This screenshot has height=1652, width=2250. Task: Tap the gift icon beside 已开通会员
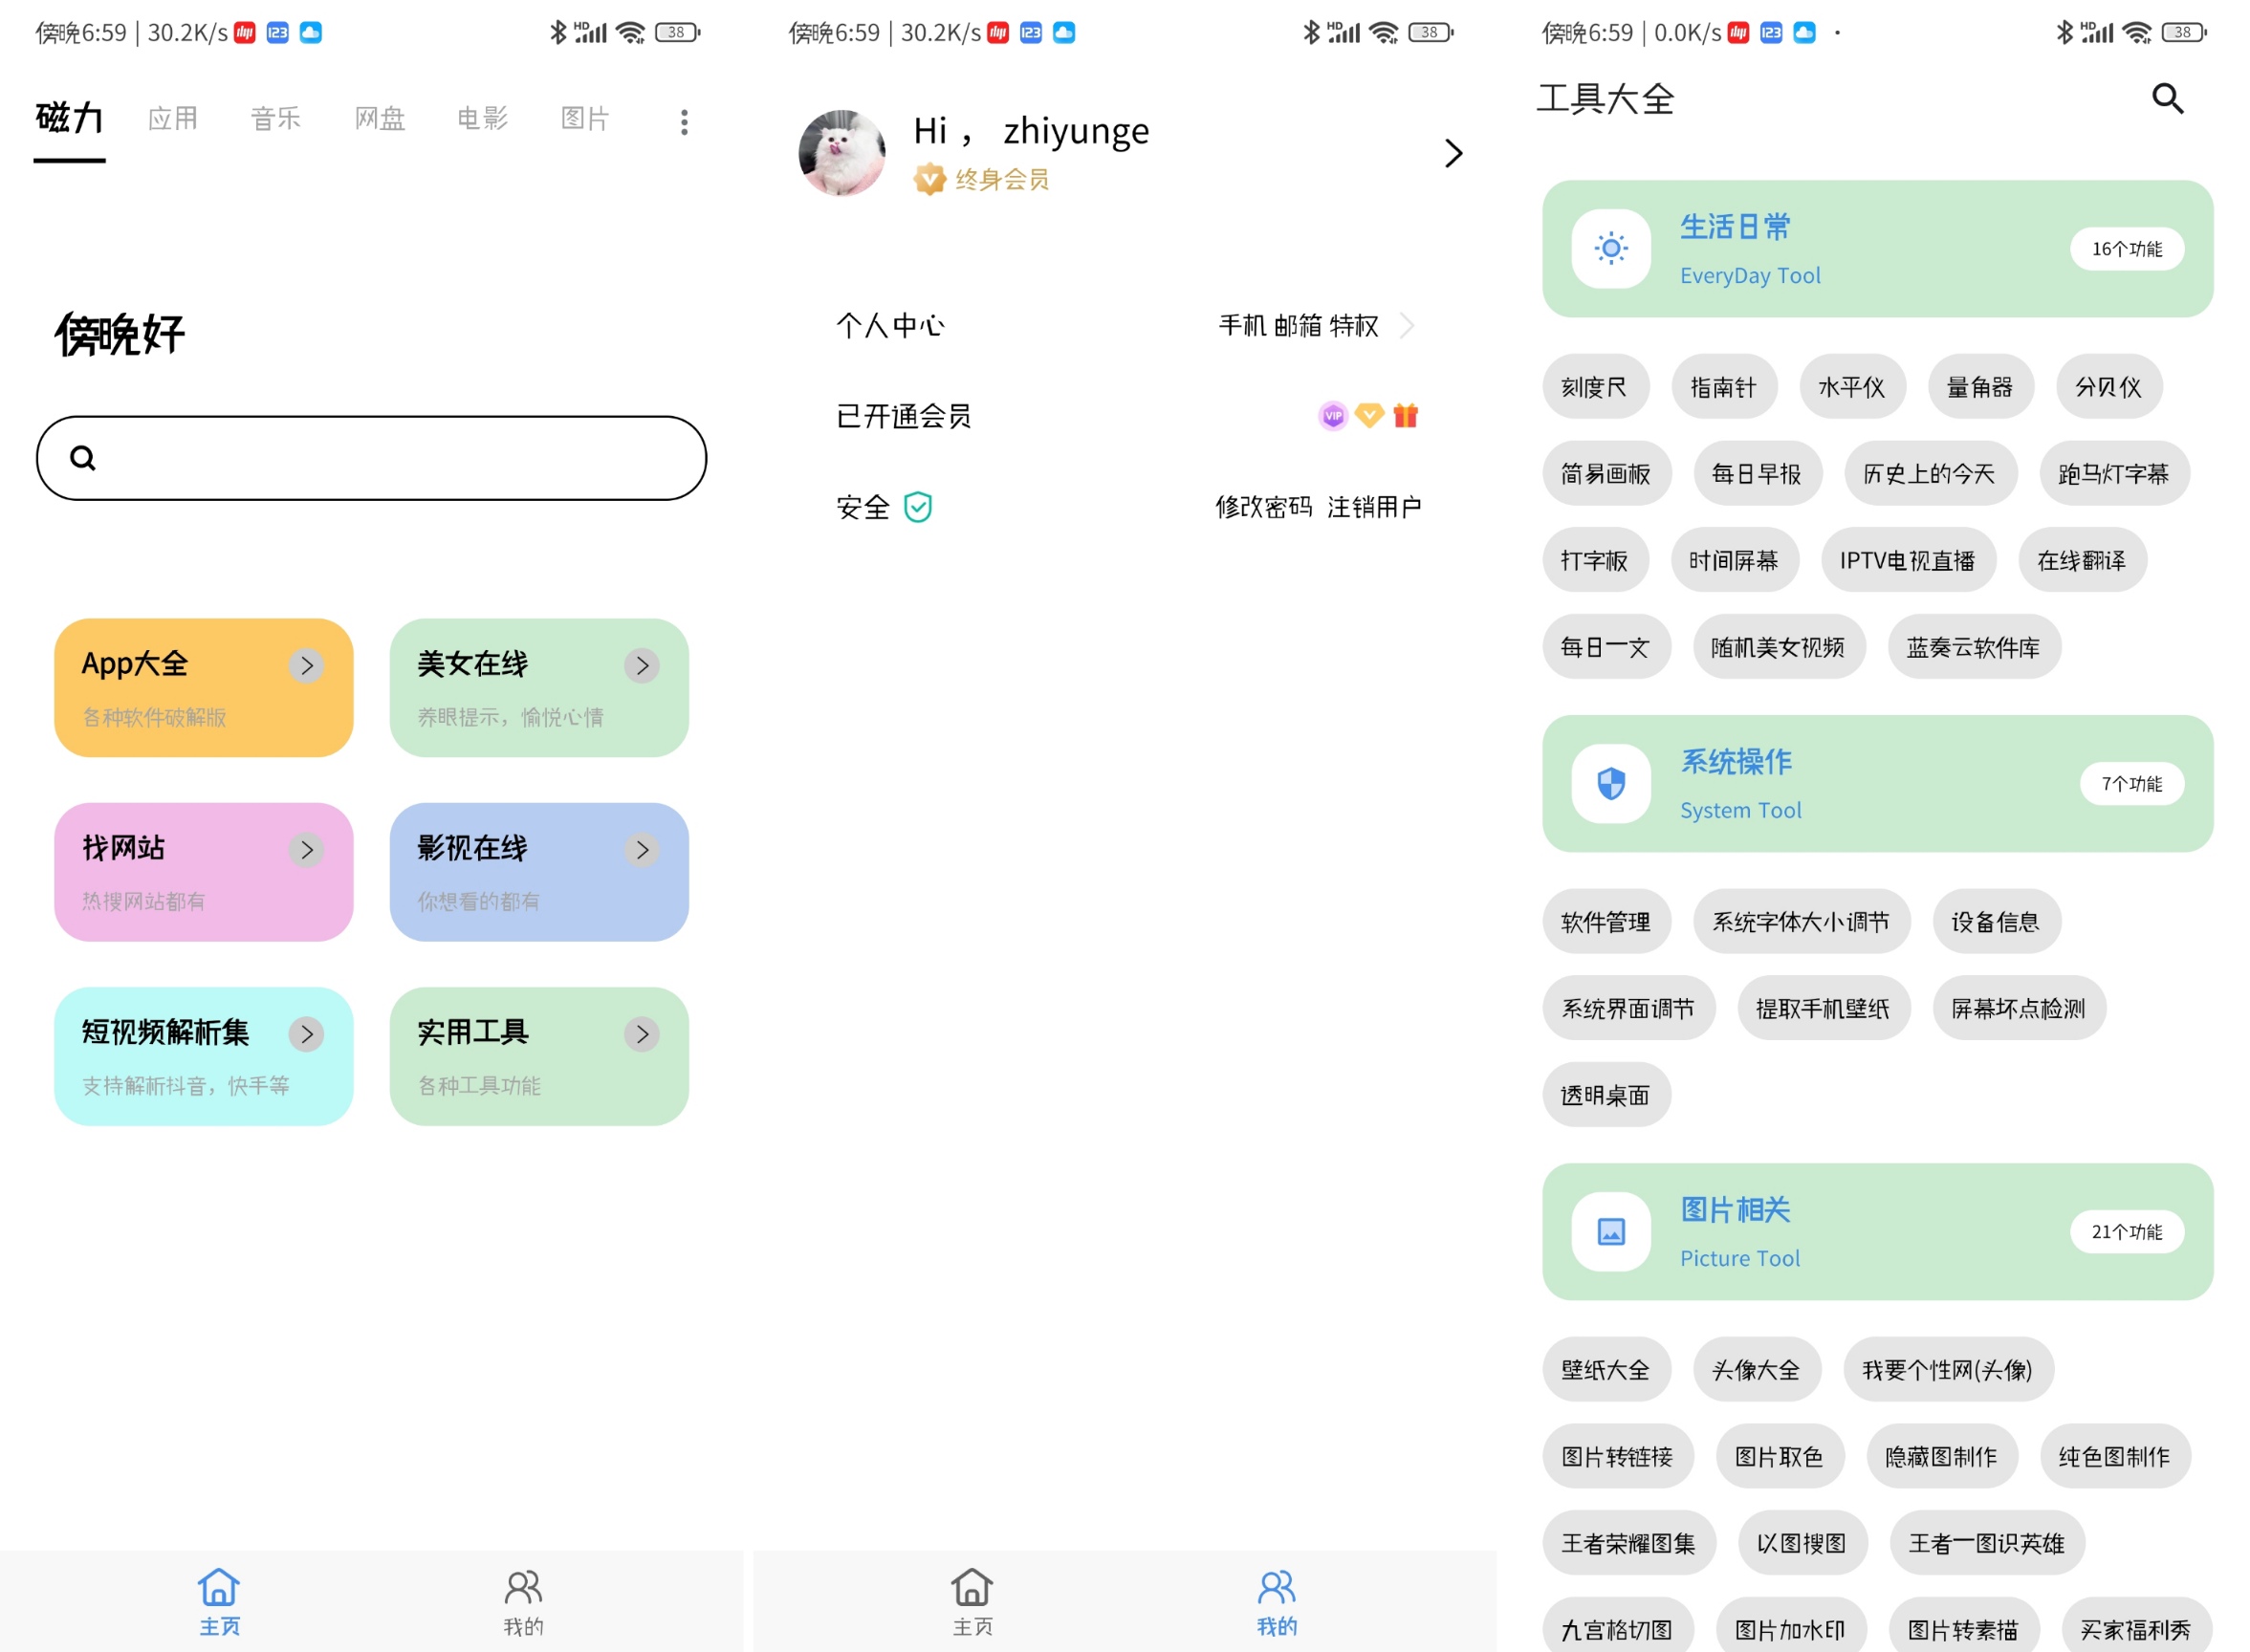(x=1405, y=415)
